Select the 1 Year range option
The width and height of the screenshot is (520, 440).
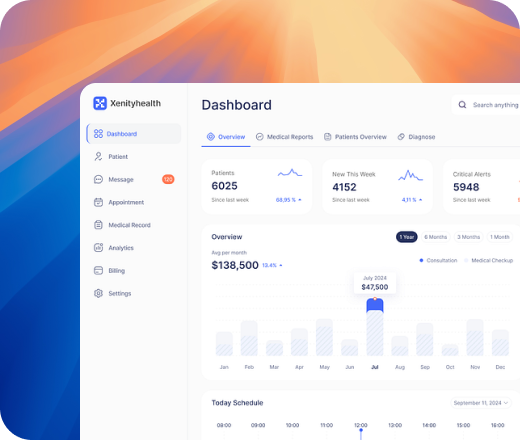pos(407,237)
